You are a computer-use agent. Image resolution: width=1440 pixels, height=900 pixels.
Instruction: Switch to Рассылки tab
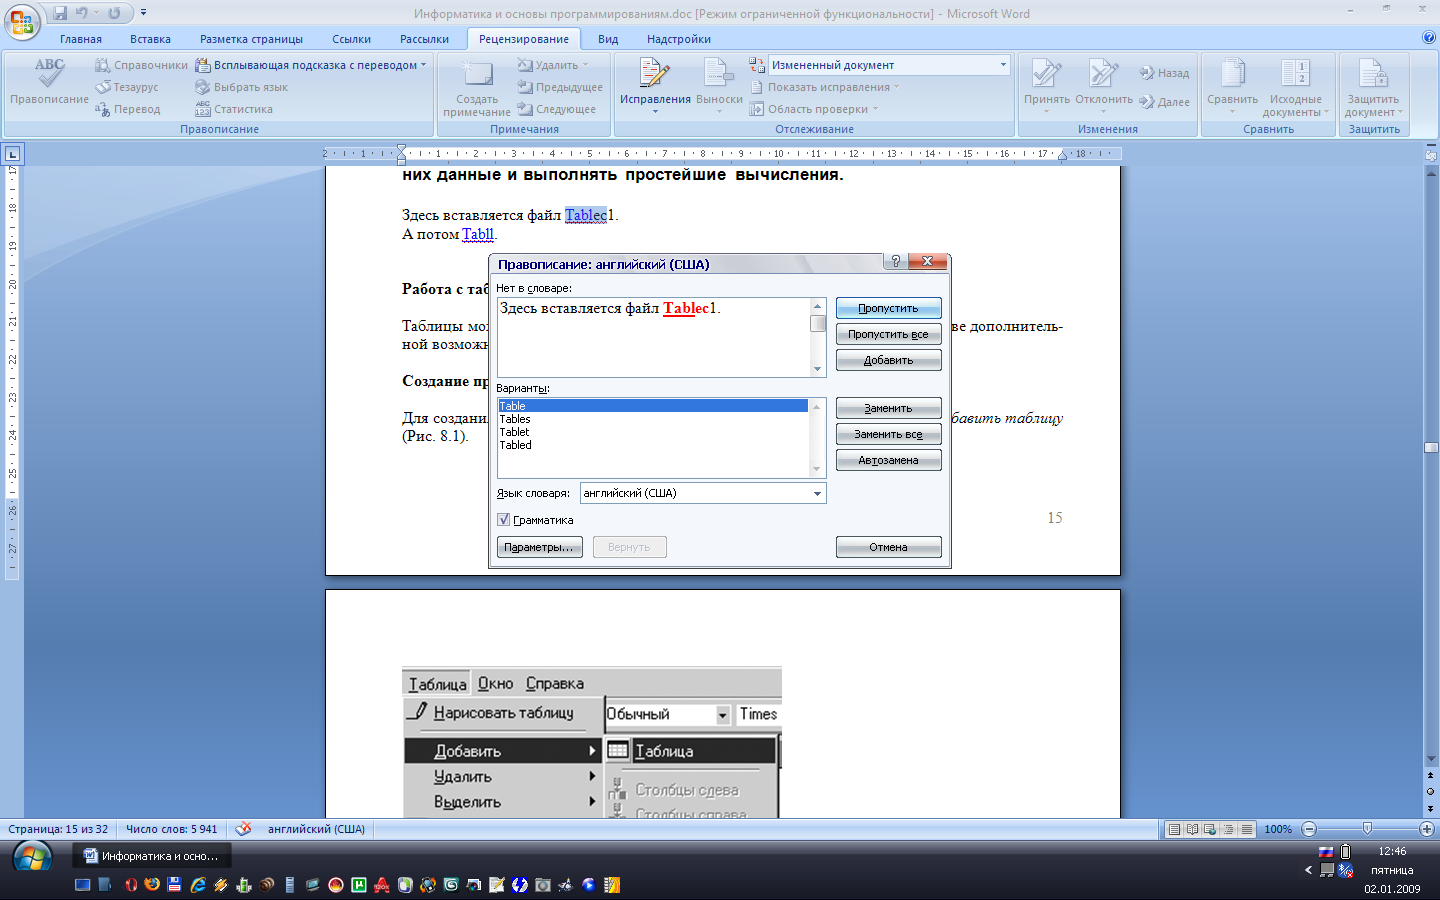[x=424, y=39]
